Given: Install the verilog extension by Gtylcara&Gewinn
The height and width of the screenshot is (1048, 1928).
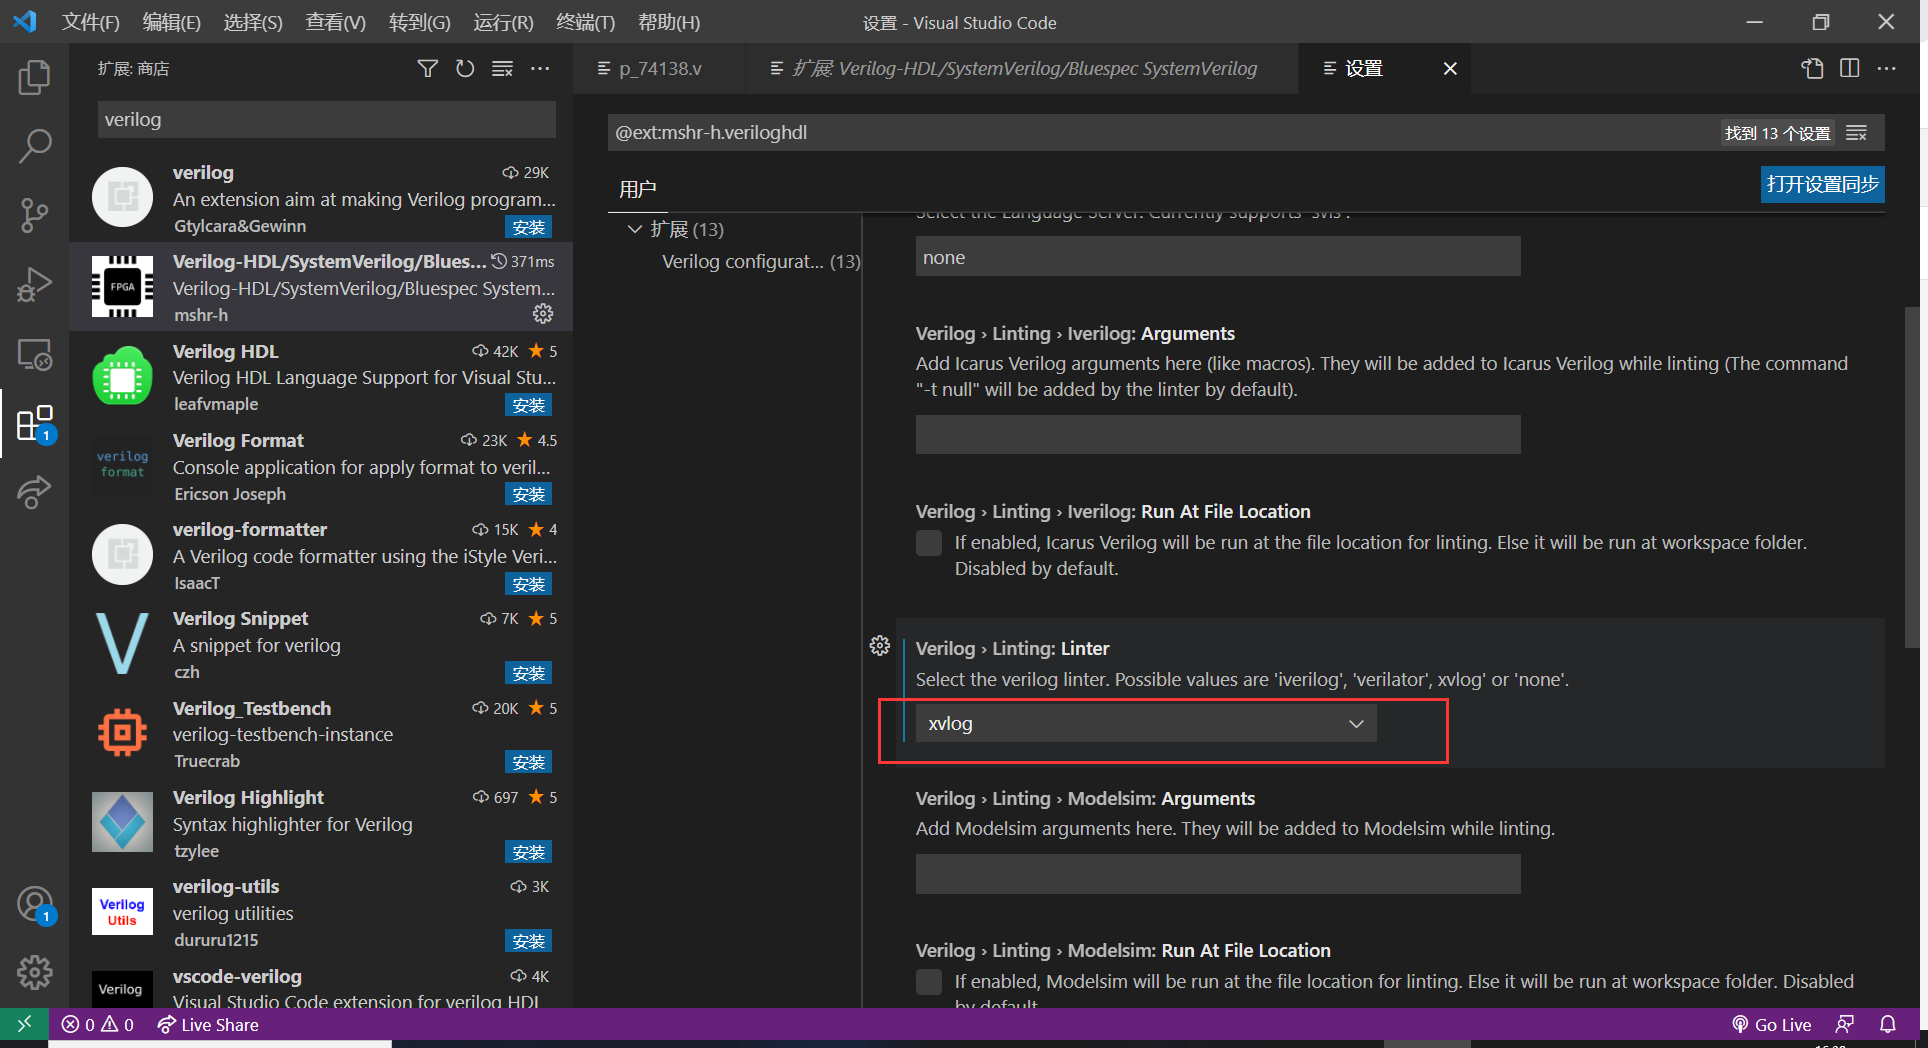Looking at the screenshot, I should click(528, 227).
